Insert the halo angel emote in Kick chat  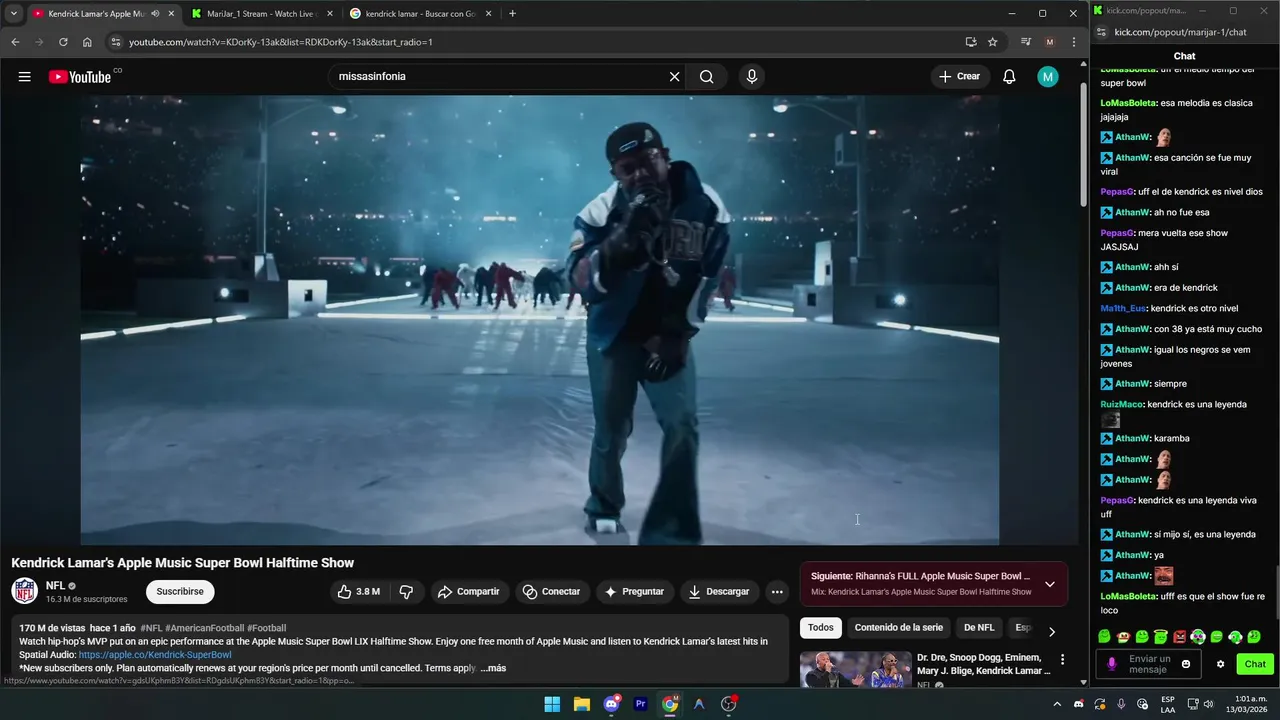(1160, 637)
